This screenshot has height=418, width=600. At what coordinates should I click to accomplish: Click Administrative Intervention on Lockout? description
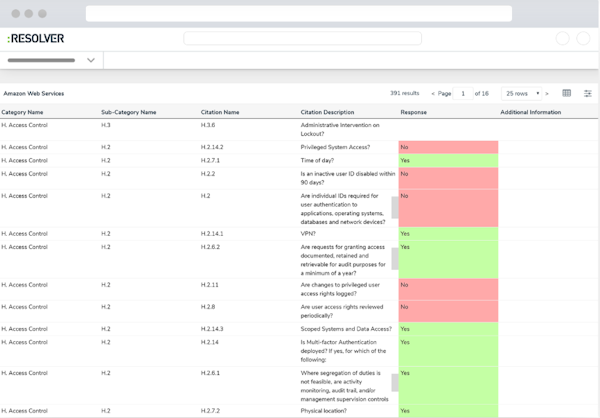point(340,129)
